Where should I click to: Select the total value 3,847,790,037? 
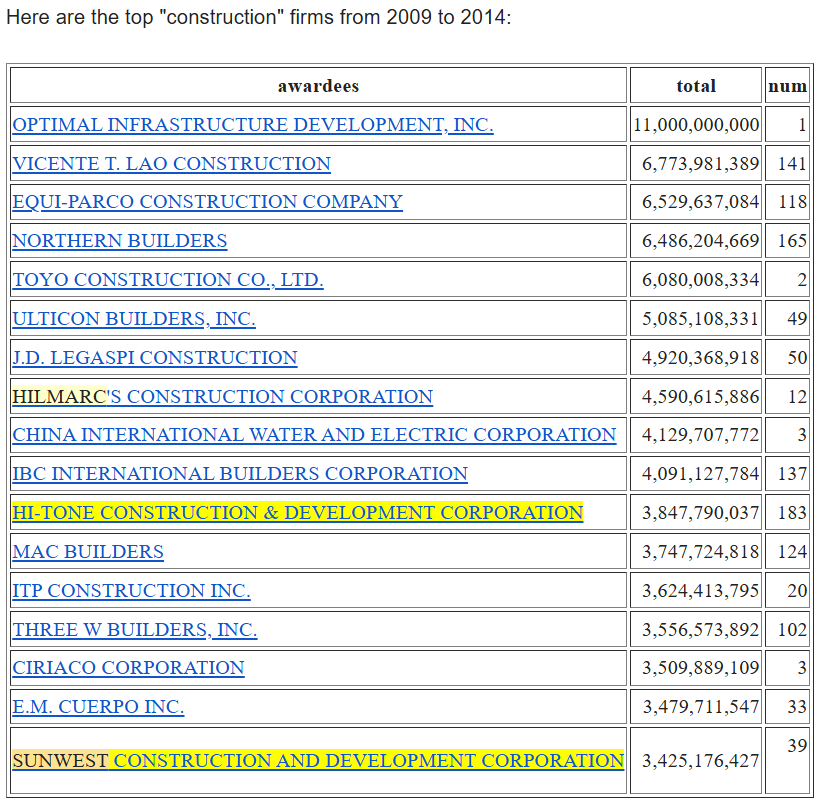(700, 514)
